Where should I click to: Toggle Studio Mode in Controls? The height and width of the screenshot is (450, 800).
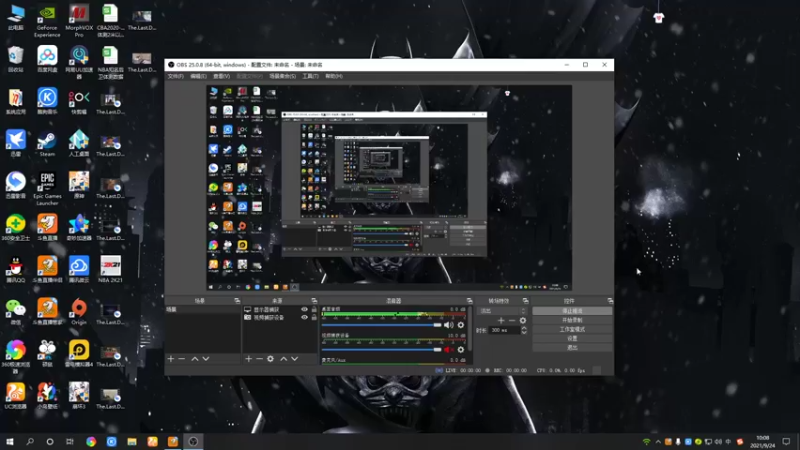[572, 329]
